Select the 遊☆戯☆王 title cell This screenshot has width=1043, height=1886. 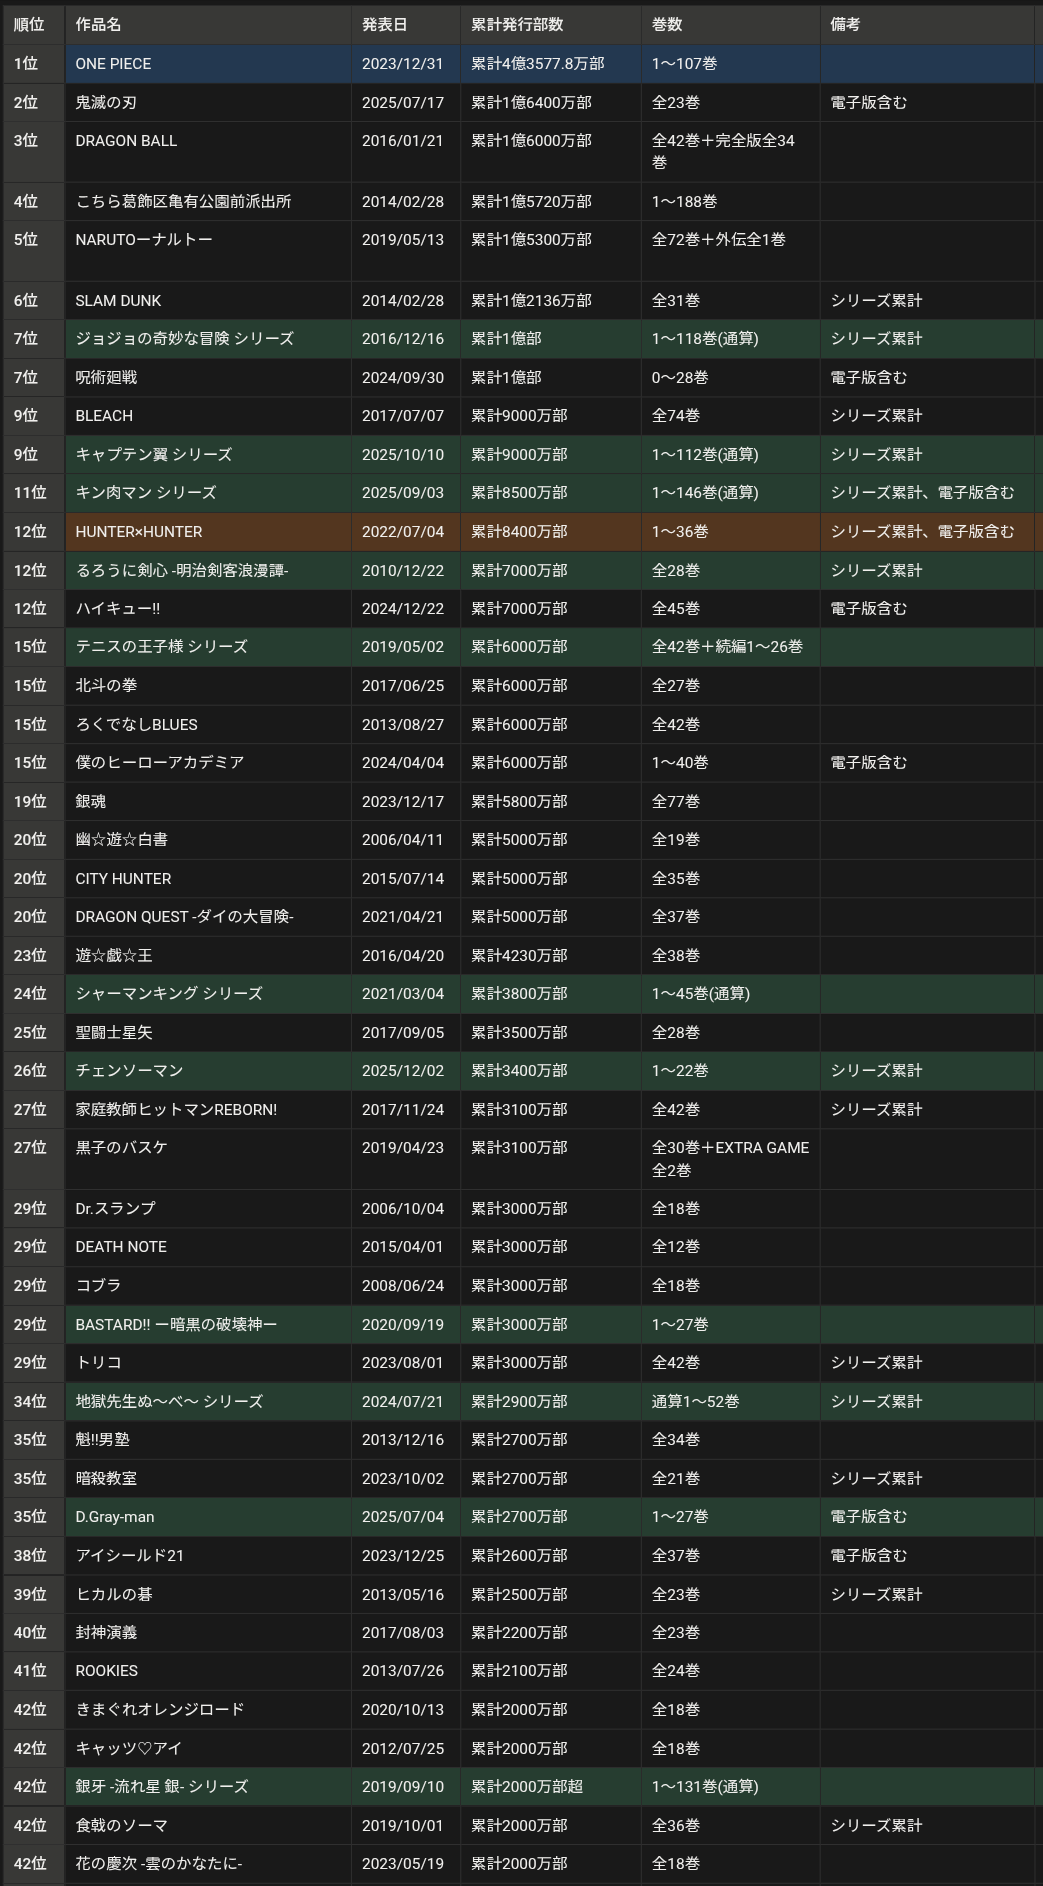coord(208,955)
